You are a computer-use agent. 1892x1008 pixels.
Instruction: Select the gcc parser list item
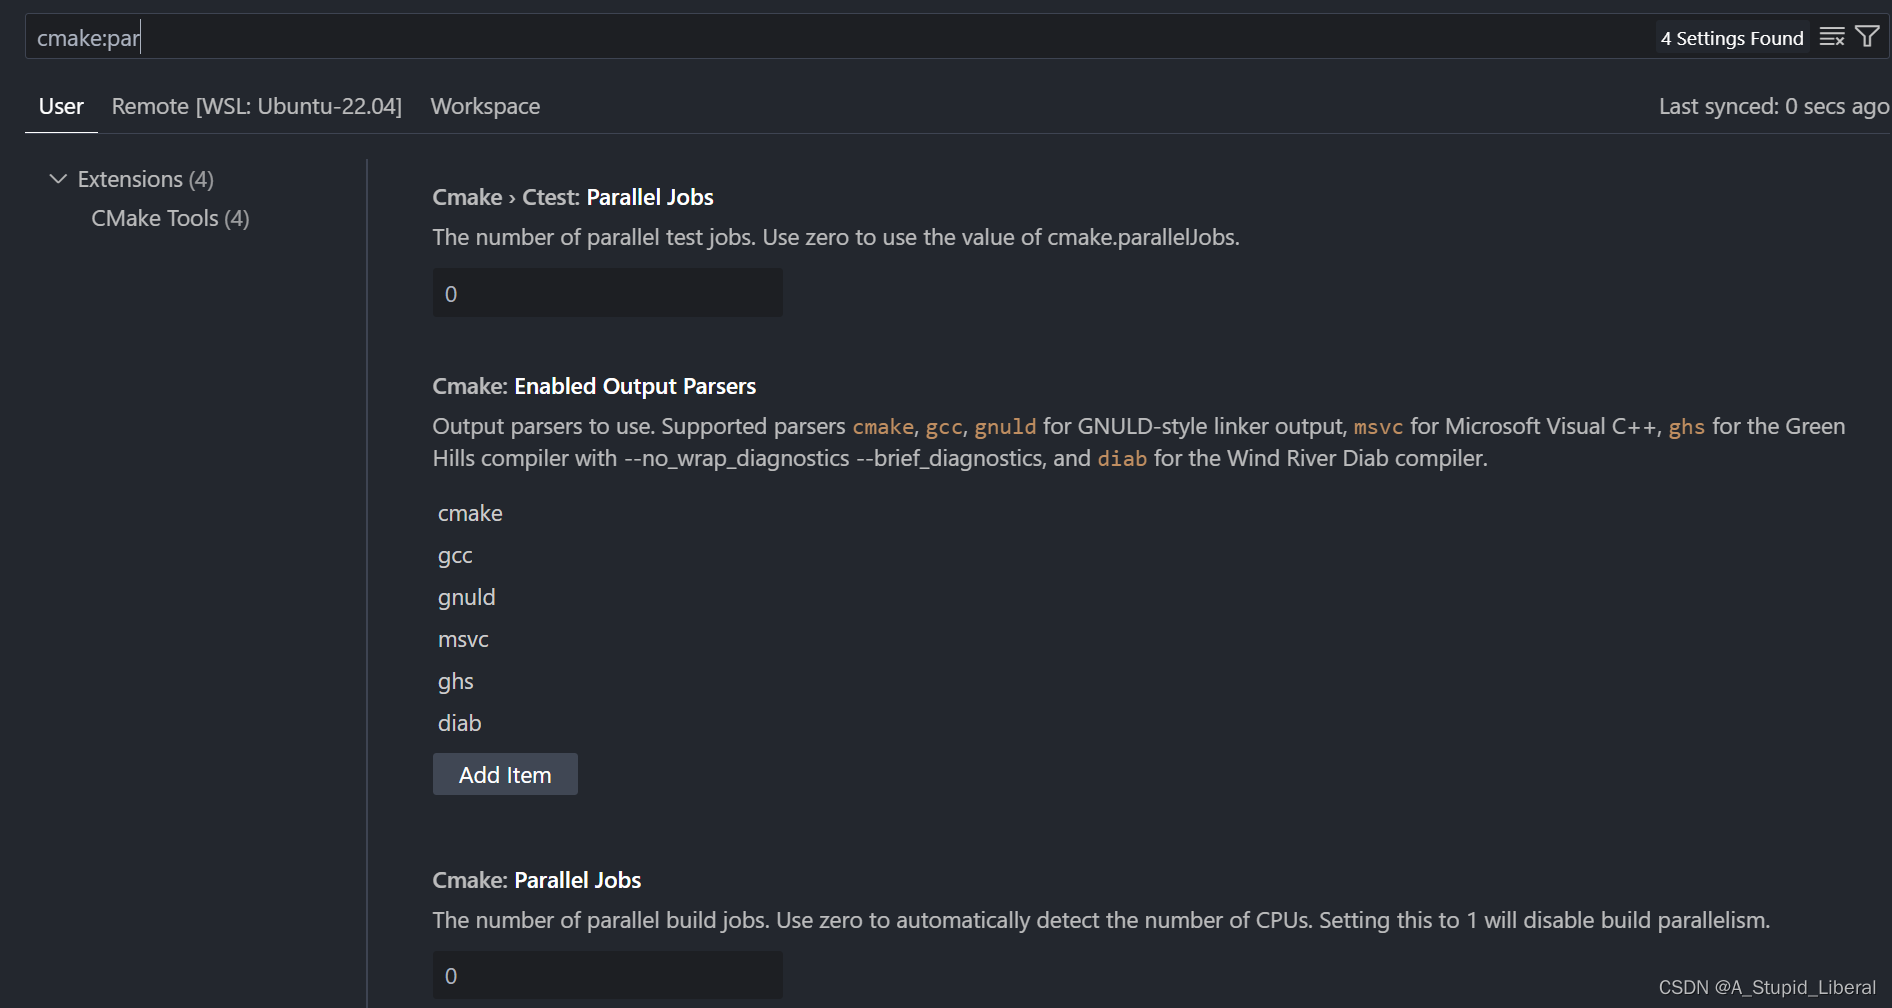point(455,555)
